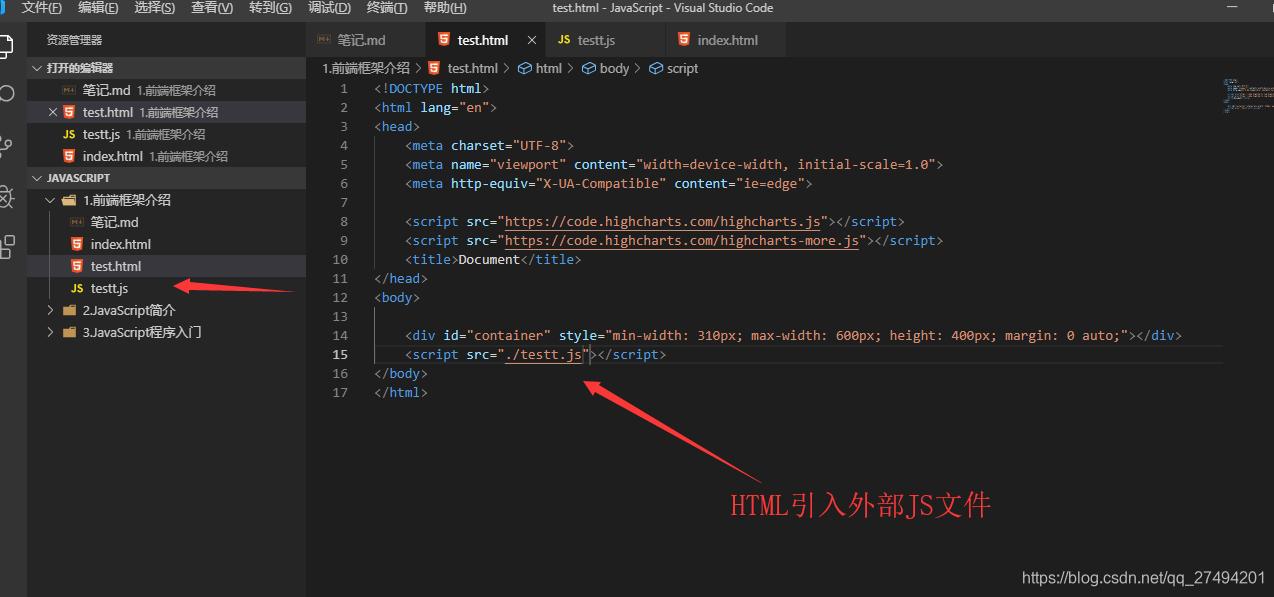Click the HTML5 icon of index.html in file tree

[77, 244]
